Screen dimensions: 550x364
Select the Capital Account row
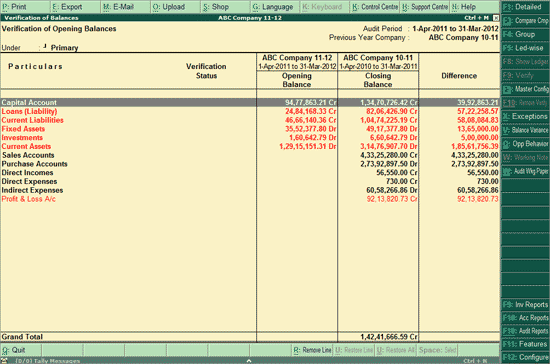click(250, 102)
